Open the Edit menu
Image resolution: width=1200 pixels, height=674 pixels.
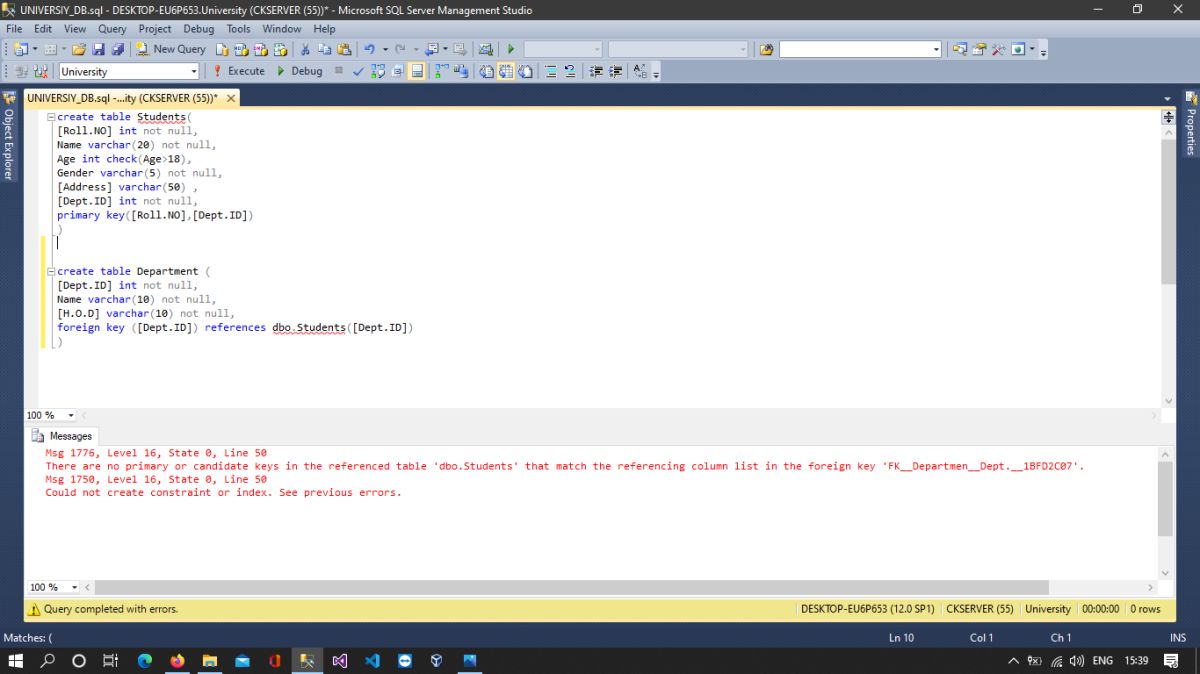point(43,29)
